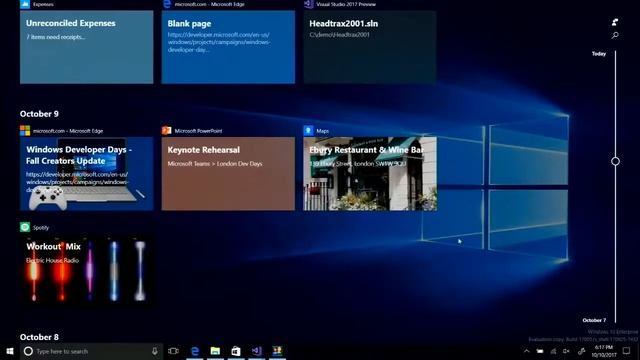The width and height of the screenshot is (640, 360).
Task: Open the Action Center notifications icon
Action: tap(627, 351)
